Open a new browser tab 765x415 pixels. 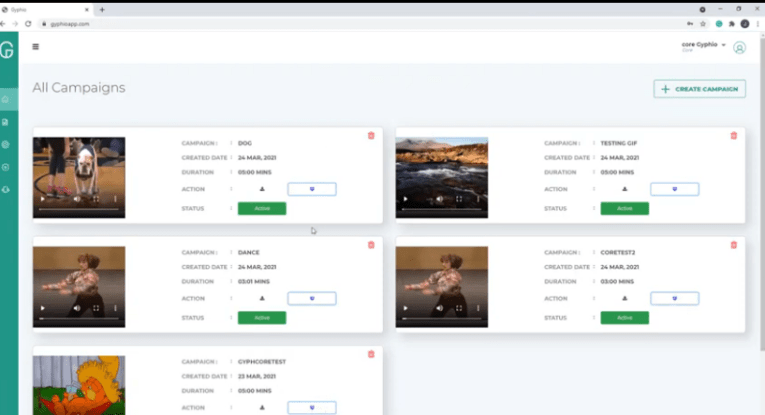pos(102,10)
